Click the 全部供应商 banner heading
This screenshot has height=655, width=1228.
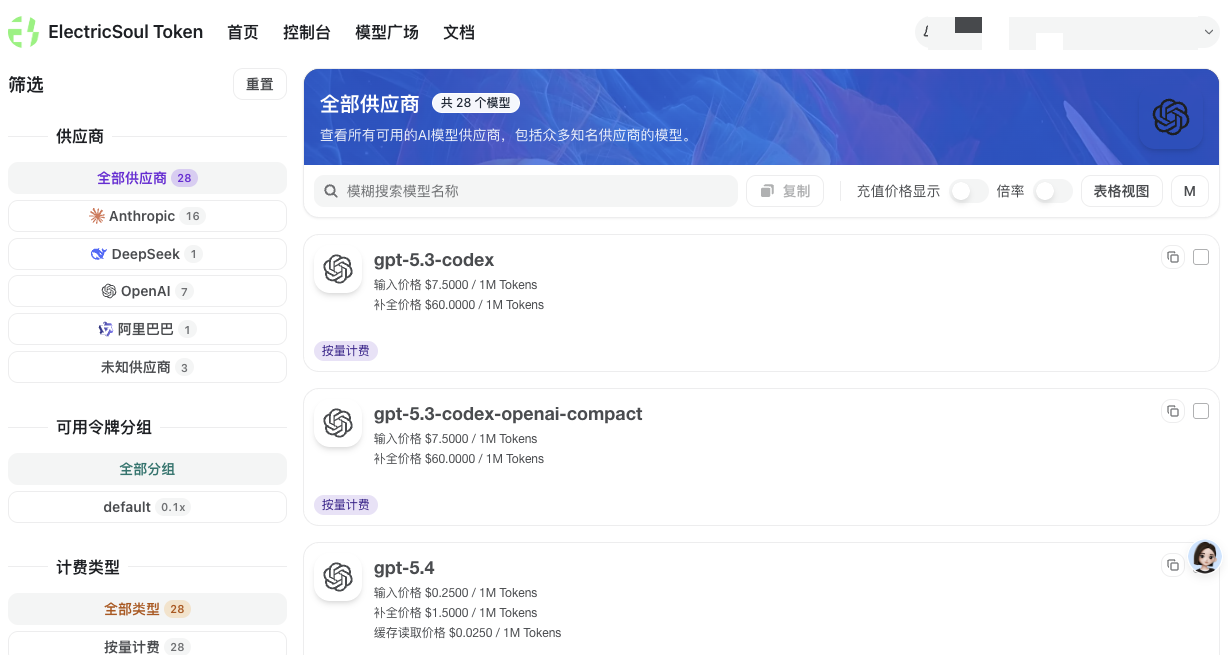pos(370,104)
